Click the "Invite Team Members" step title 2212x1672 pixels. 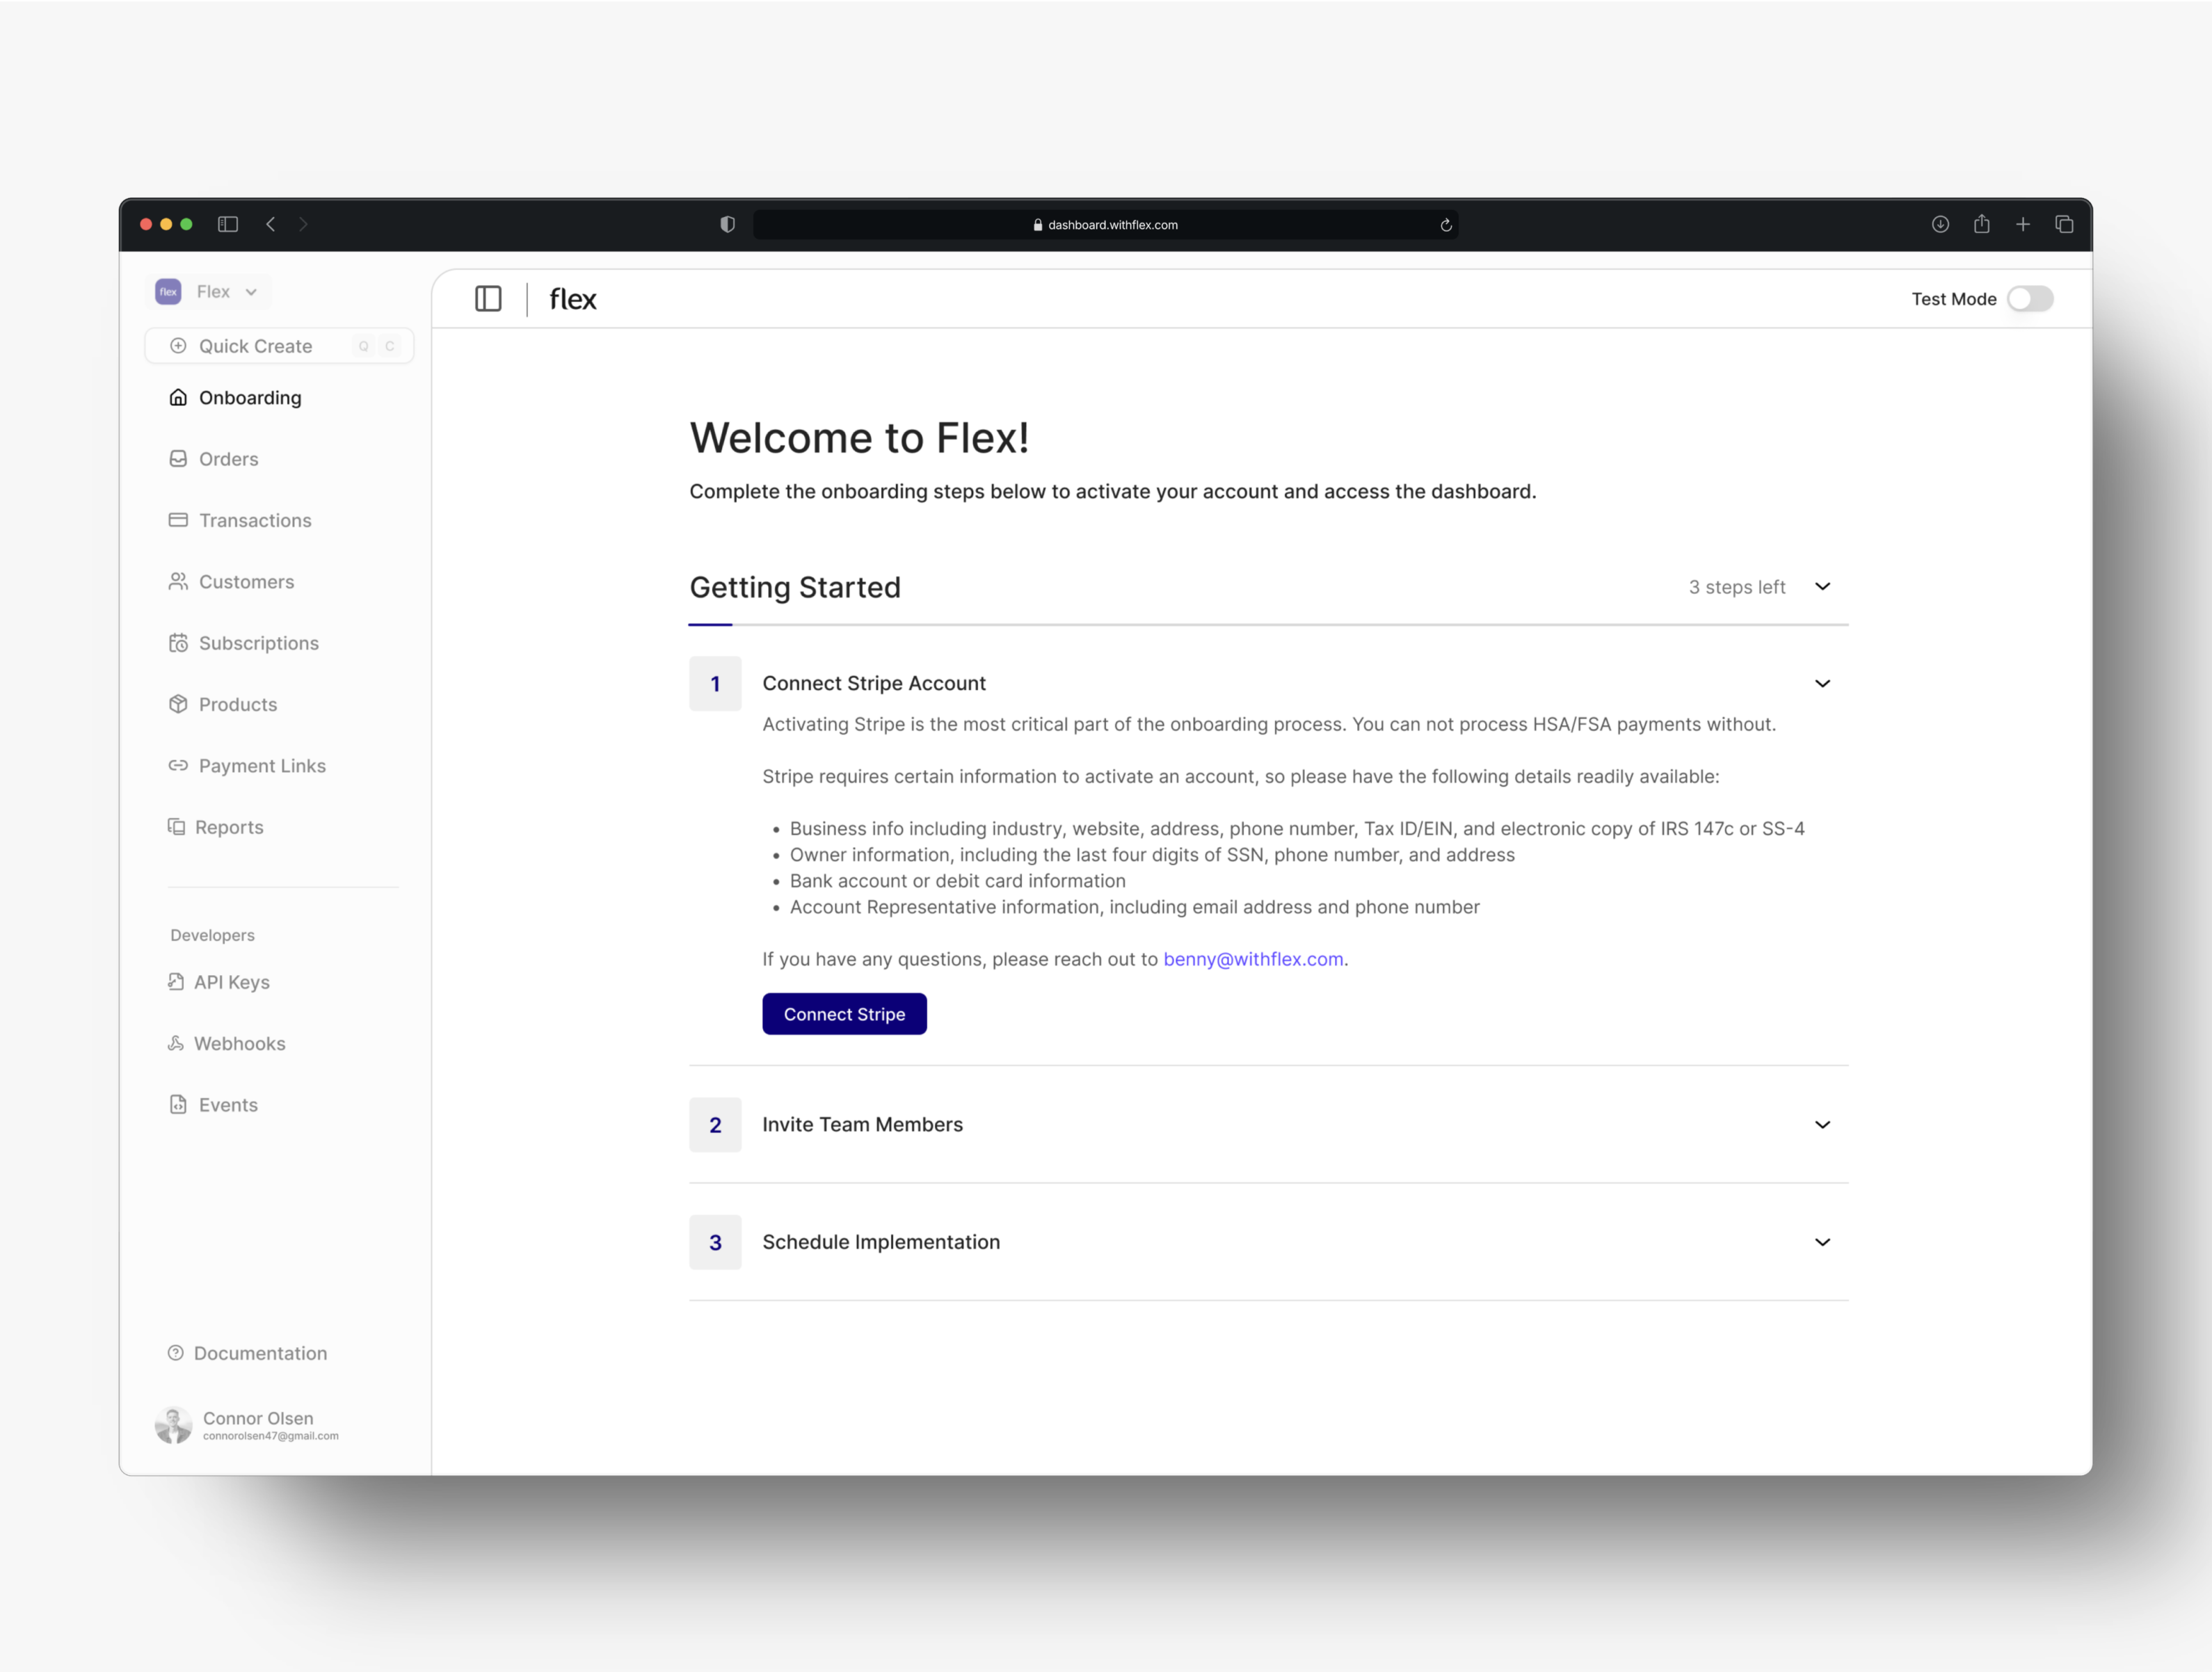[x=862, y=1124]
